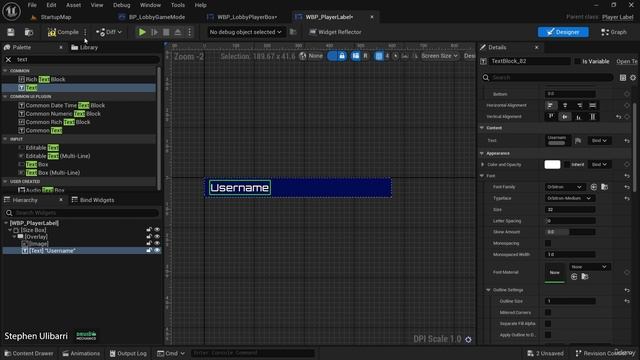640x360 pixels.
Task: Open the Window menu
Action: click(150, 5)
